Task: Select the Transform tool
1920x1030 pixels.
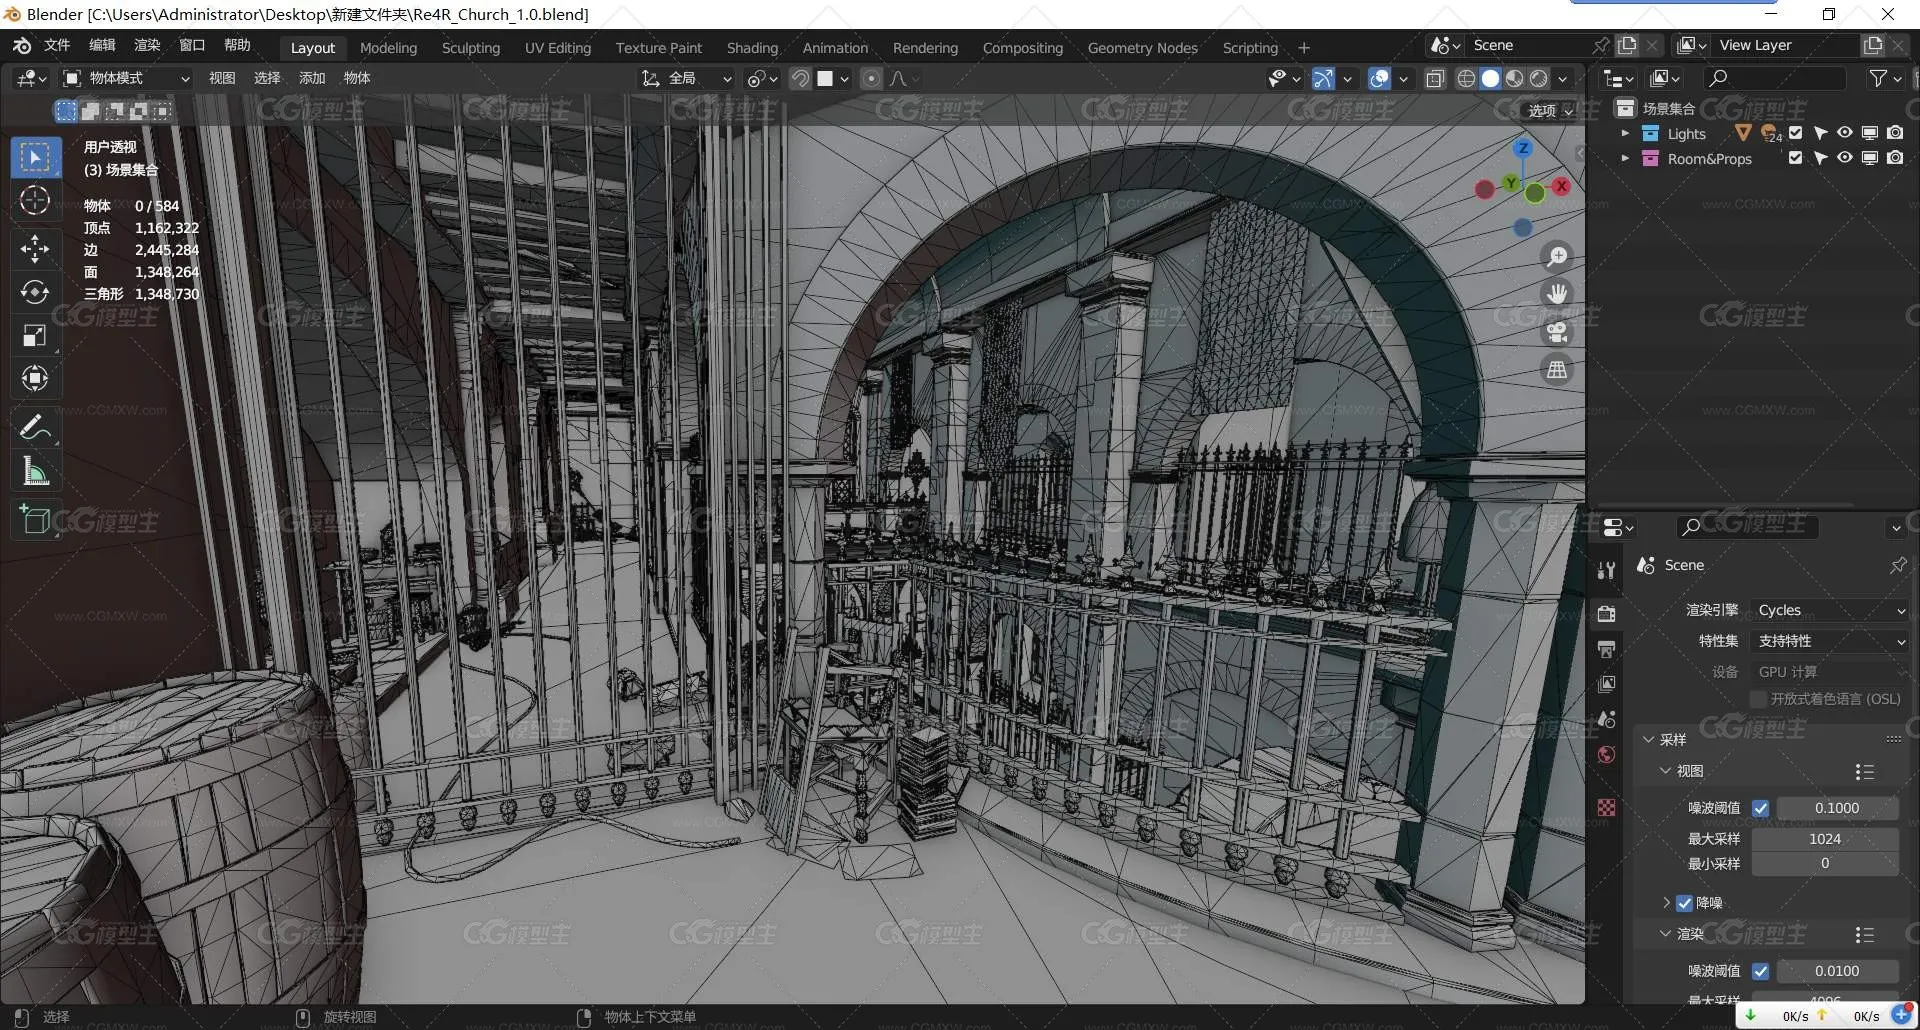Action: coord(35,379)
